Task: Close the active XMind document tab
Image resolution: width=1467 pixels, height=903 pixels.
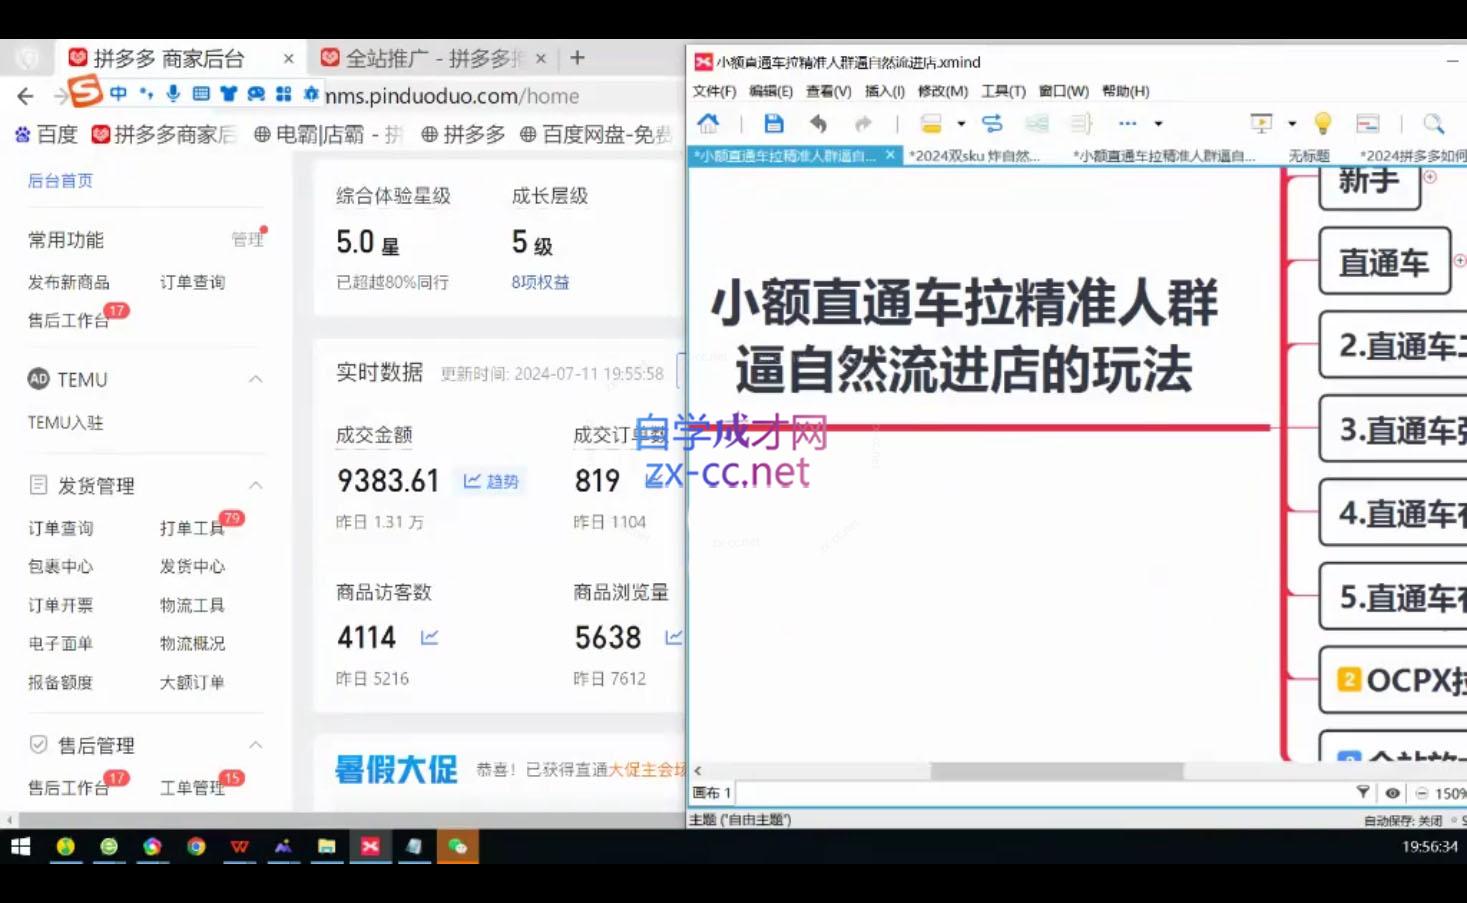Action: [890, 155]
